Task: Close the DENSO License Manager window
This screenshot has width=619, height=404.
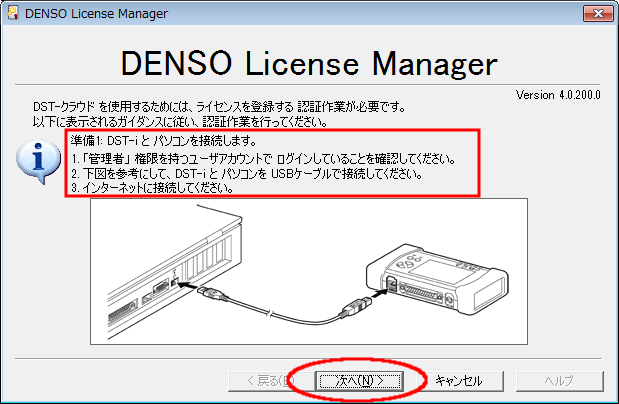Action: point(598,14)
